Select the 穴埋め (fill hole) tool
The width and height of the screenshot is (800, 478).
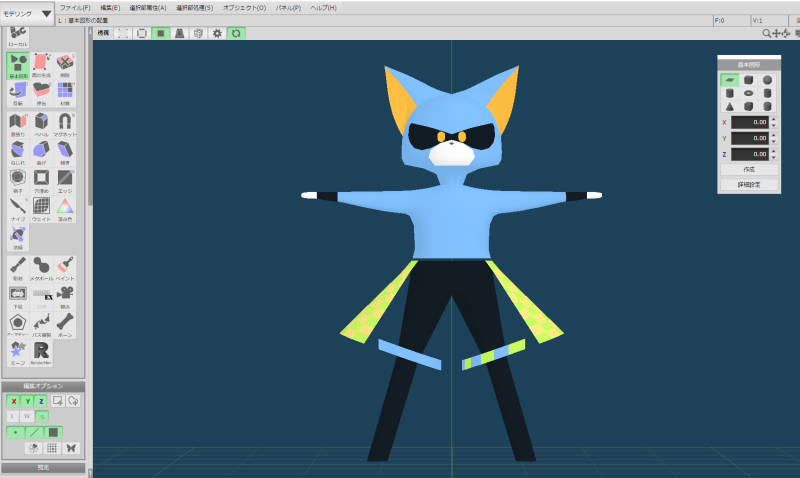point(41,181)
